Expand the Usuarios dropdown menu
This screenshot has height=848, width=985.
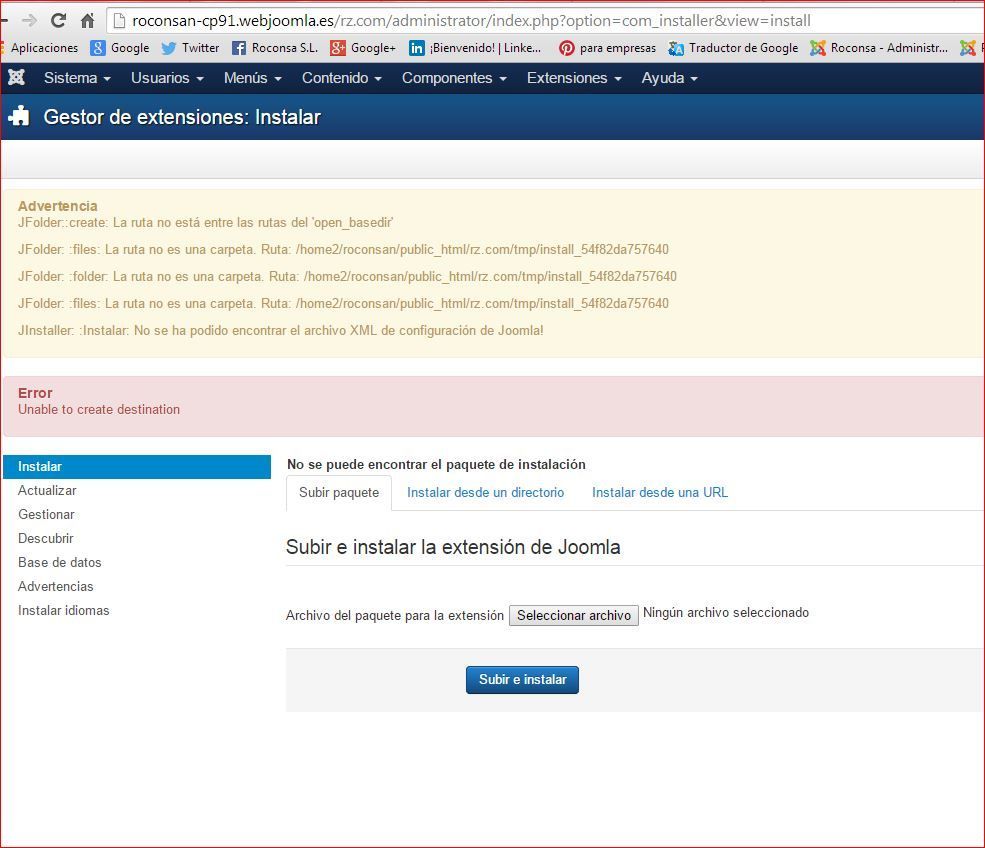pyautogui.click(x=167, y=78)
